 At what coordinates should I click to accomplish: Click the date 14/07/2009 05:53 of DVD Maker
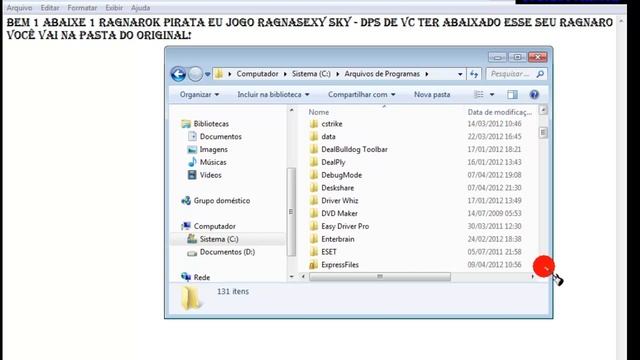494,213
